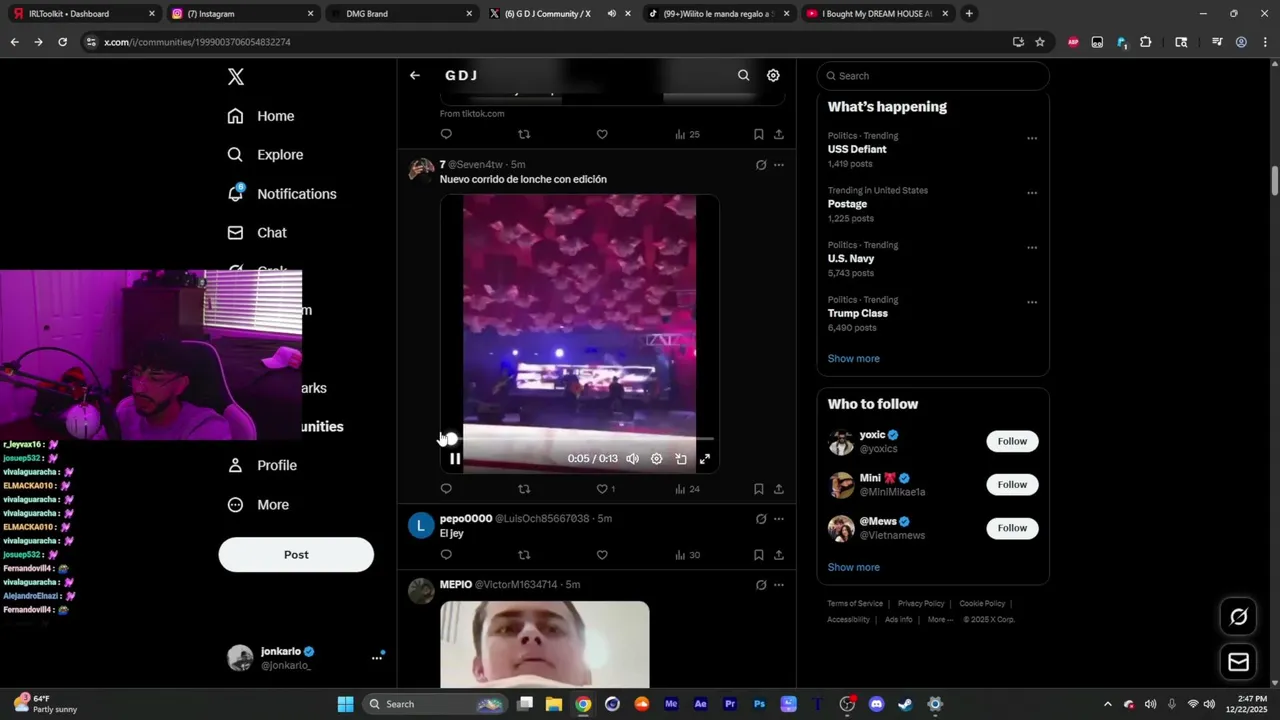Follow @Mews

[1012, 528]
